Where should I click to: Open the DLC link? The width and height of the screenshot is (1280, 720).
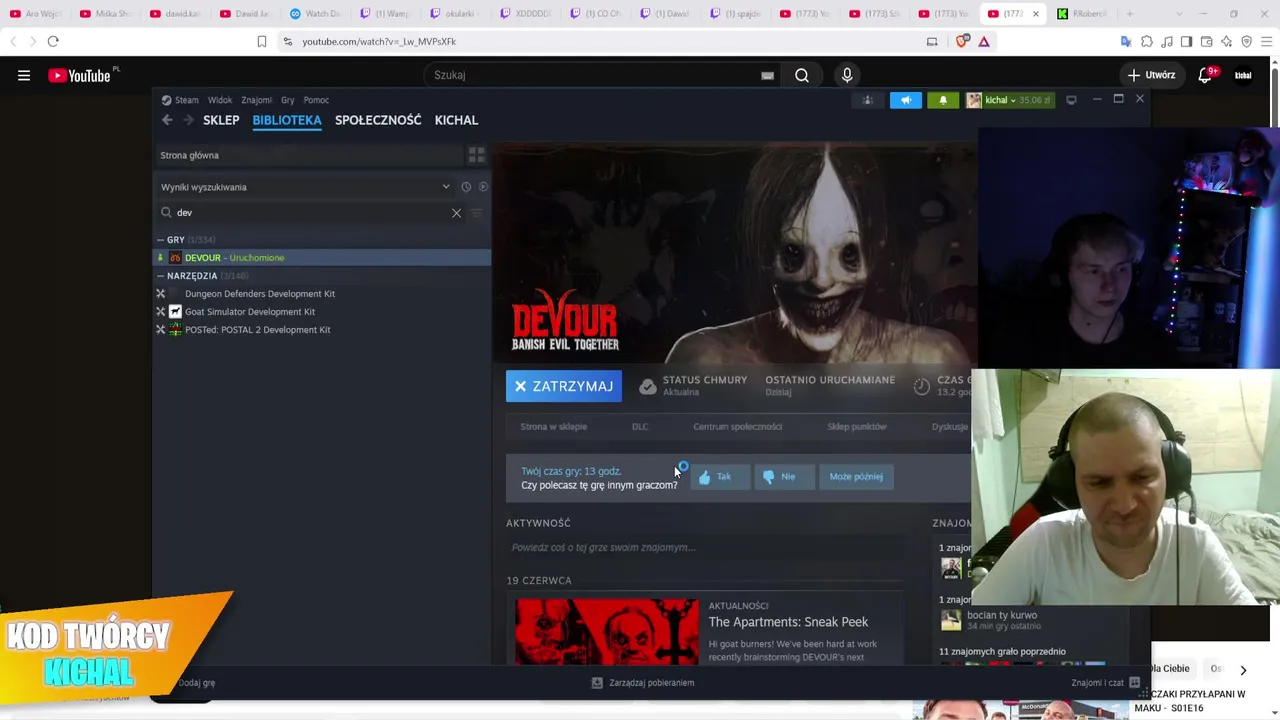tap(640, 427)
